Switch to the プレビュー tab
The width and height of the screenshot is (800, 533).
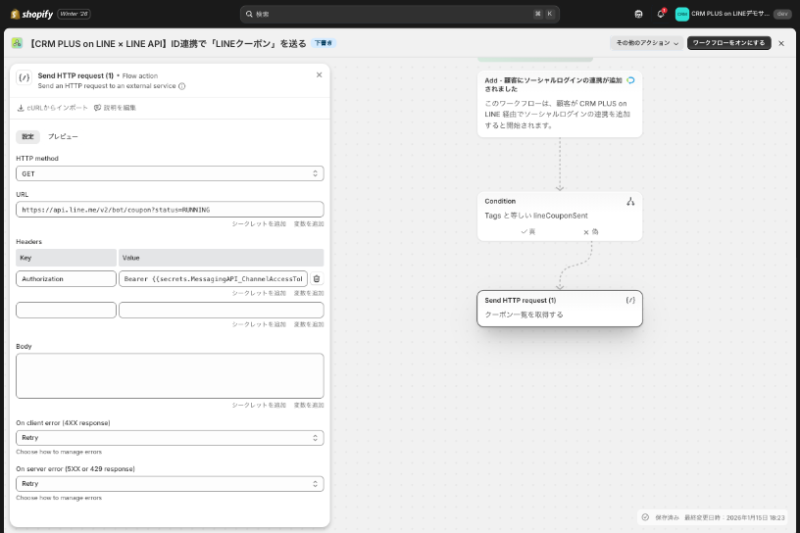pos(63,137)
